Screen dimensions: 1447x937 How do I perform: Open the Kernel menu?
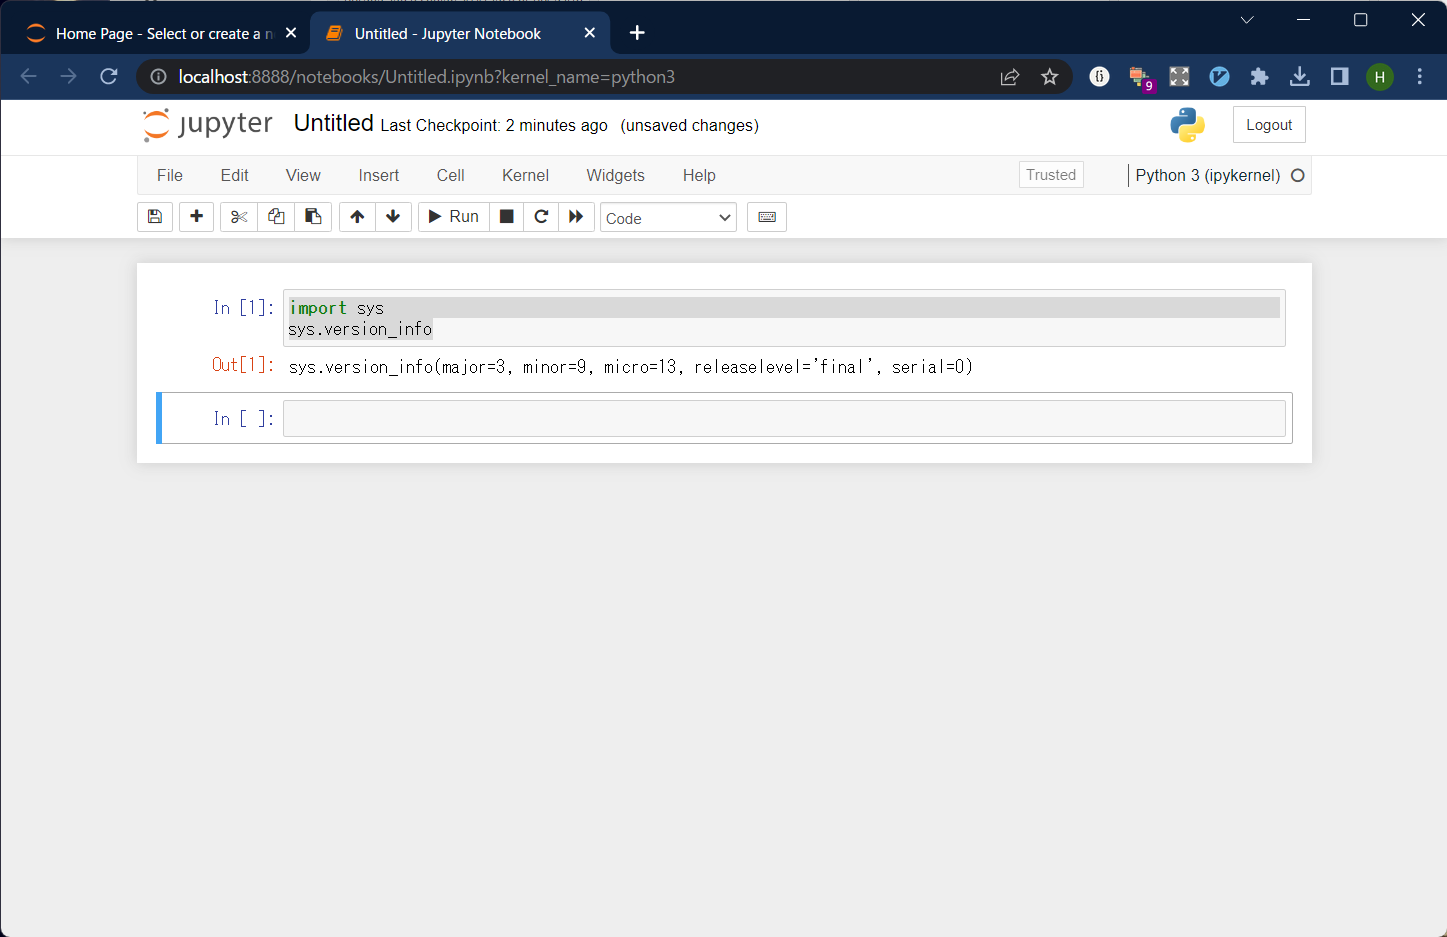click(x=525, y=175)
